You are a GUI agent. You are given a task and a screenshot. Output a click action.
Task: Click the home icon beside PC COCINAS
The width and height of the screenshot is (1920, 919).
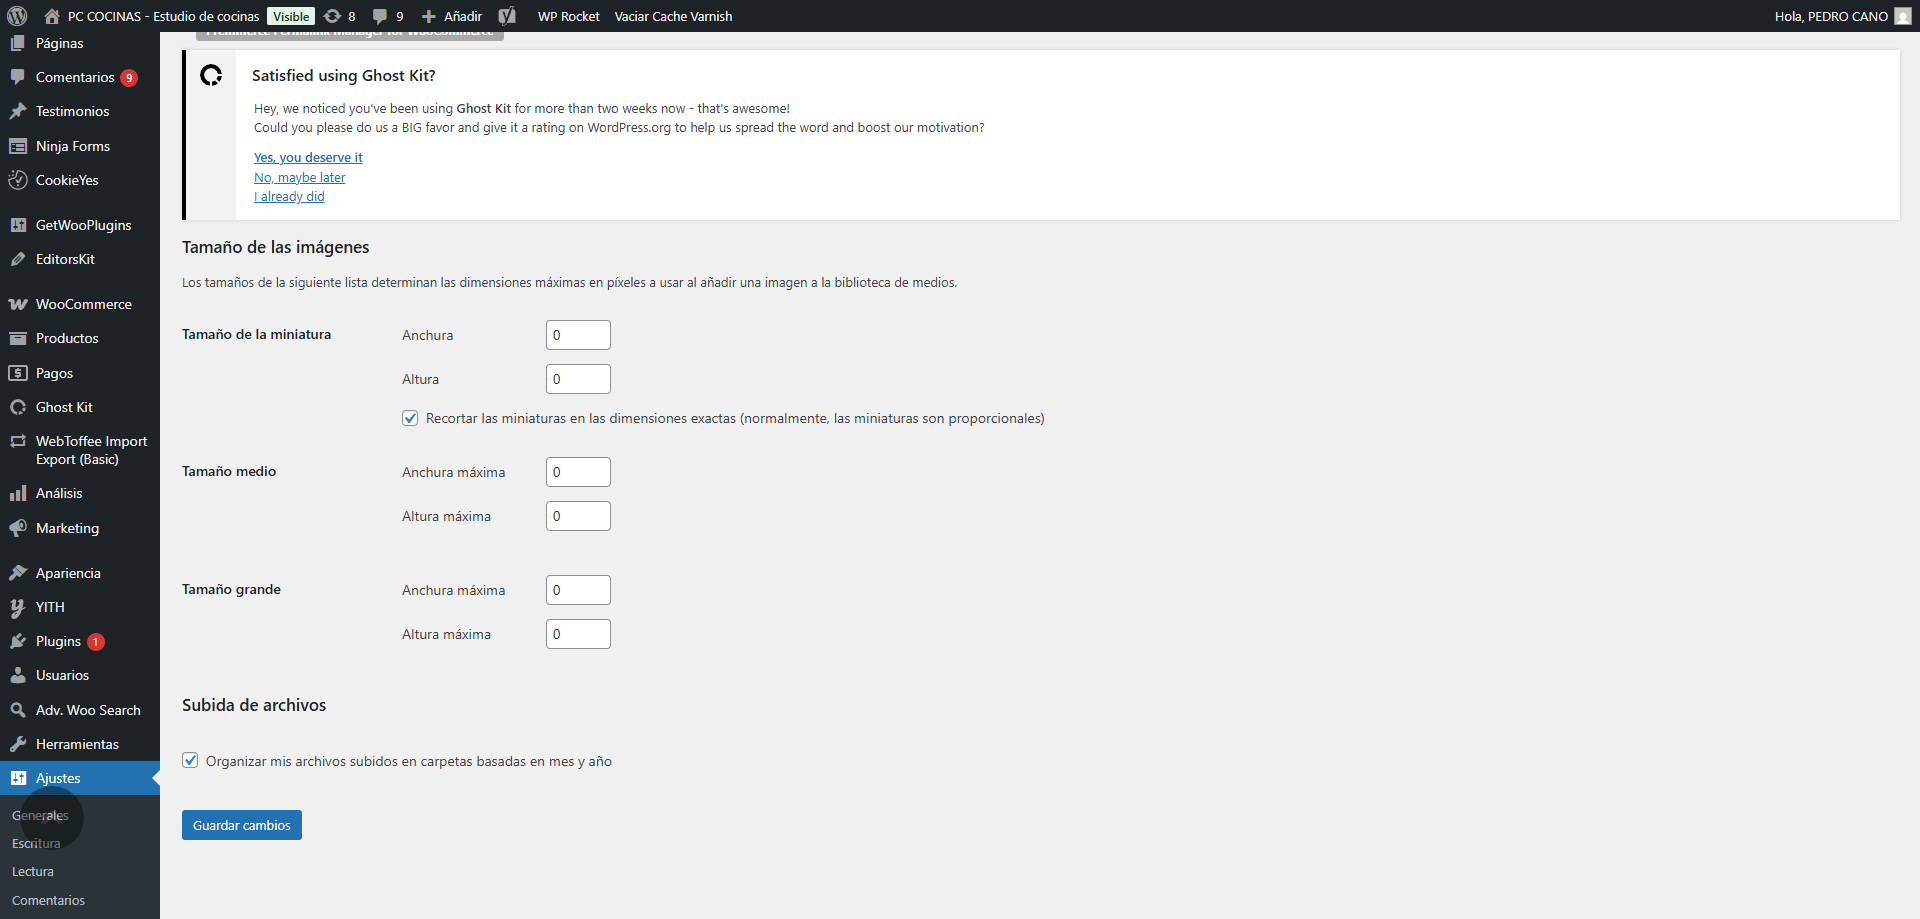52,16
